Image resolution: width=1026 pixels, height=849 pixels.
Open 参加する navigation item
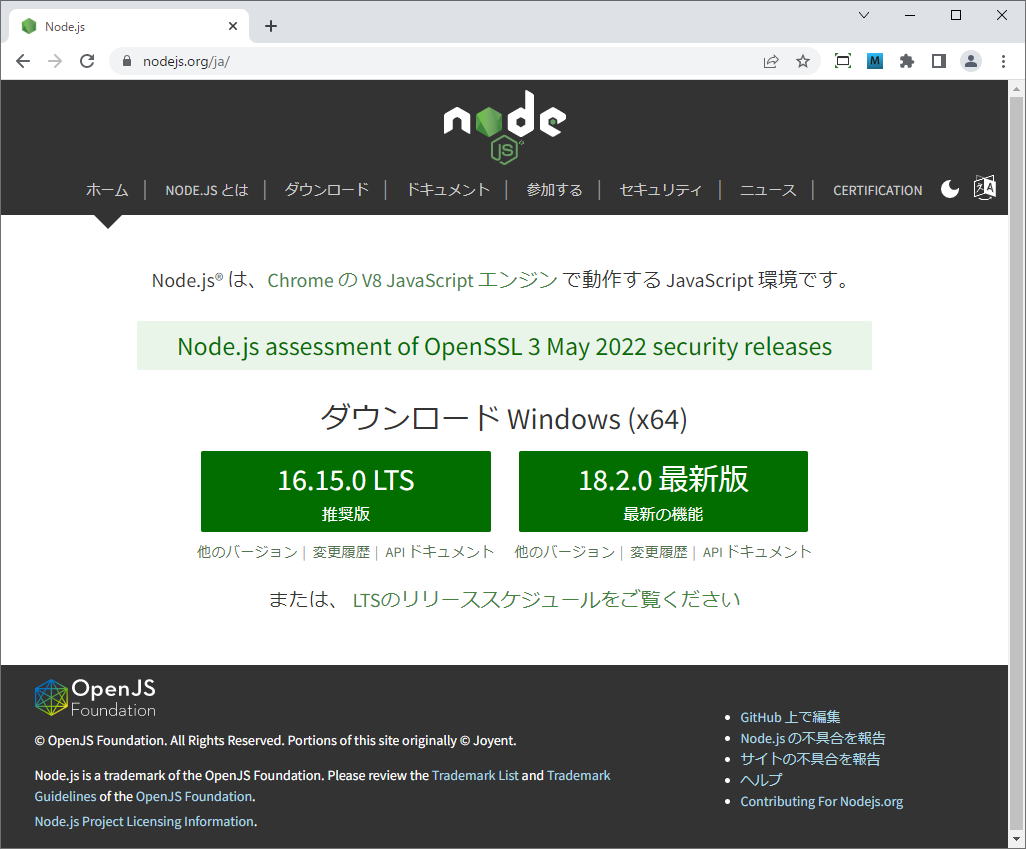[x=554, y=190]
